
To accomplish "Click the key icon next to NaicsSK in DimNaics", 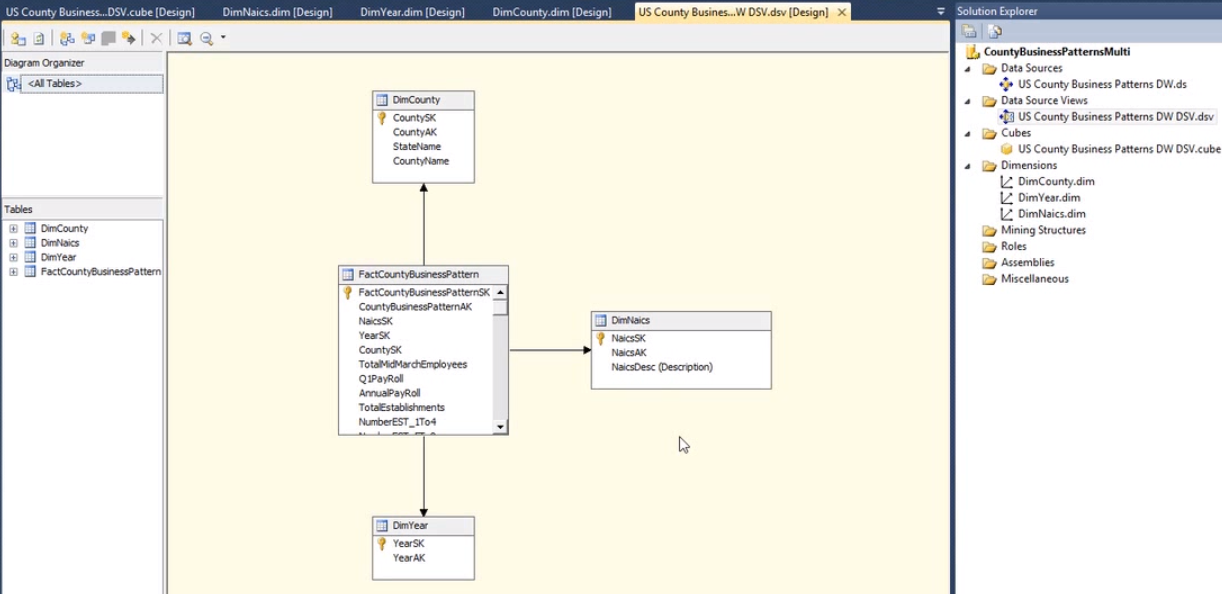I will coord(600,338).
